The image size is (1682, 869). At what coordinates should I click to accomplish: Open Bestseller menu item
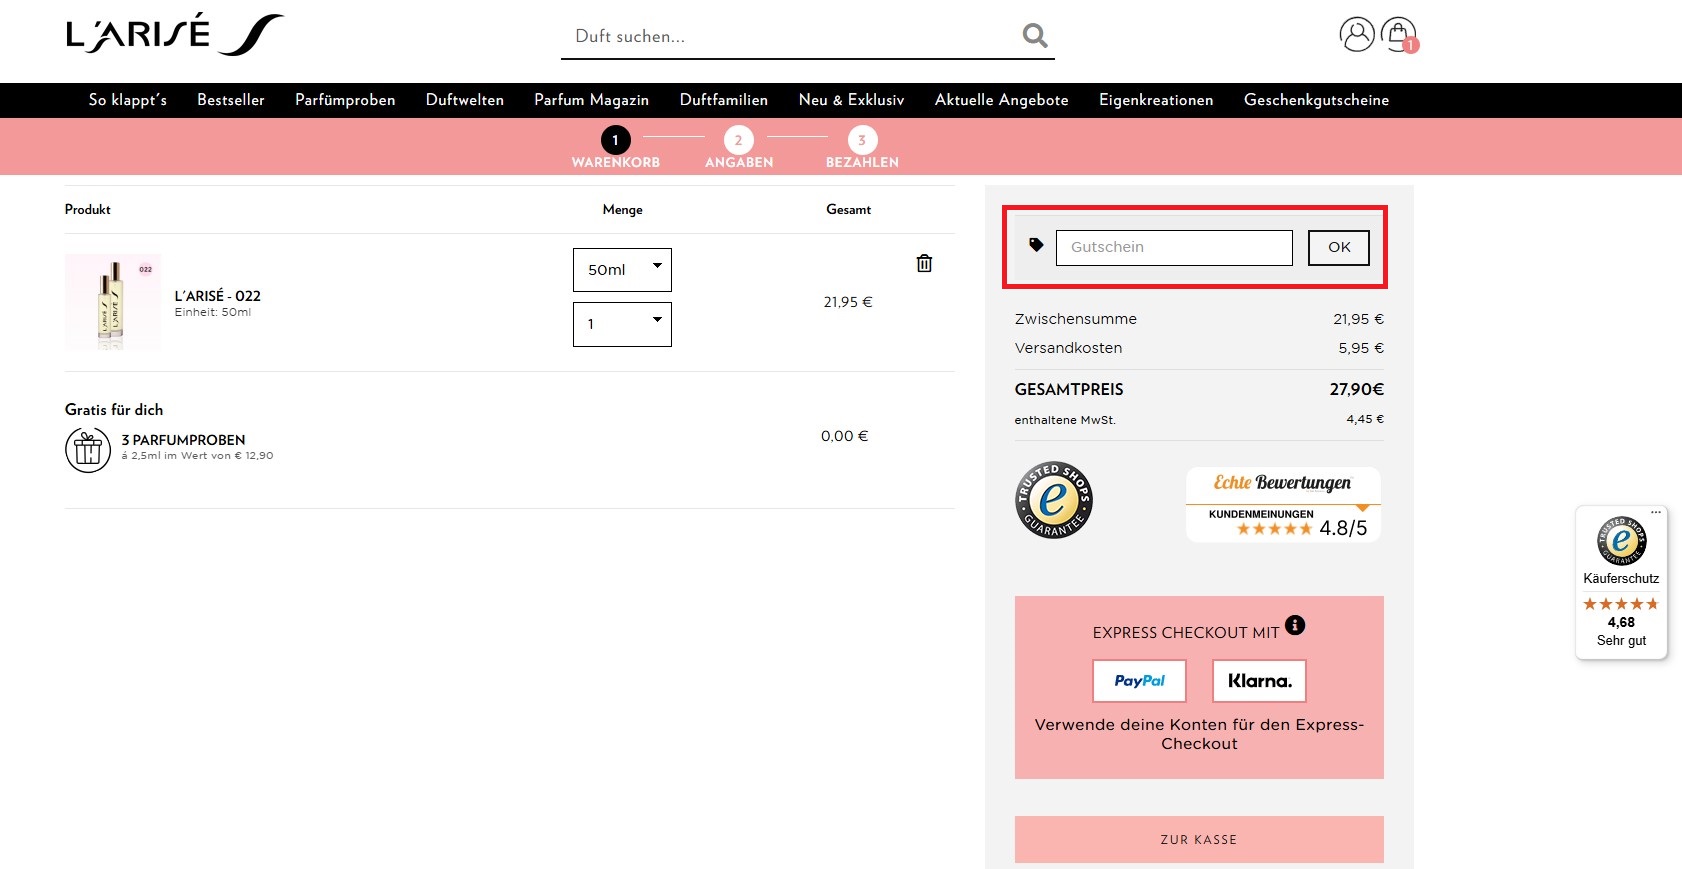point(231,100)
